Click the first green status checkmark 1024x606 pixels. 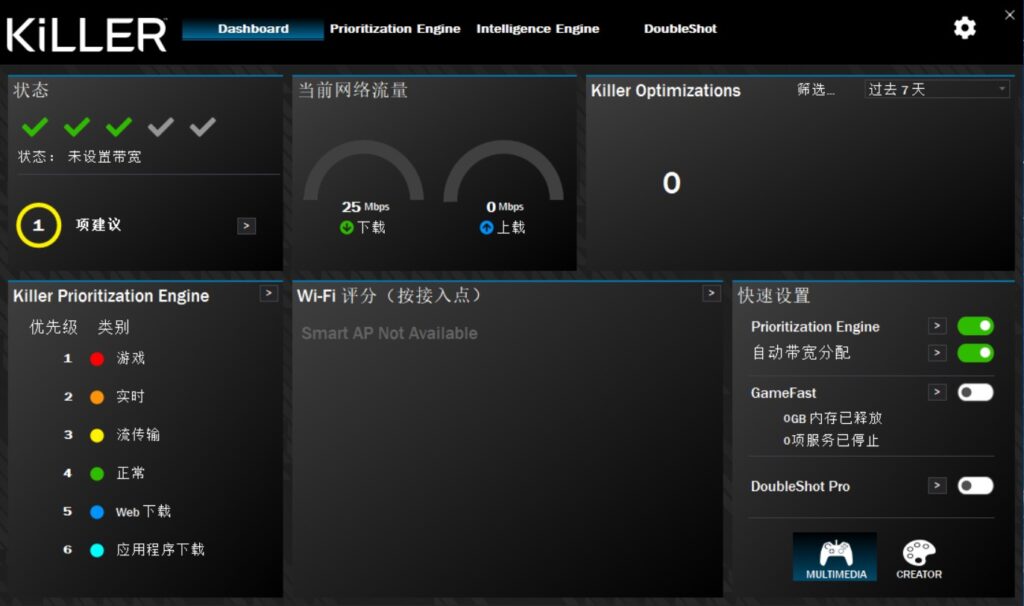point(36,127)
